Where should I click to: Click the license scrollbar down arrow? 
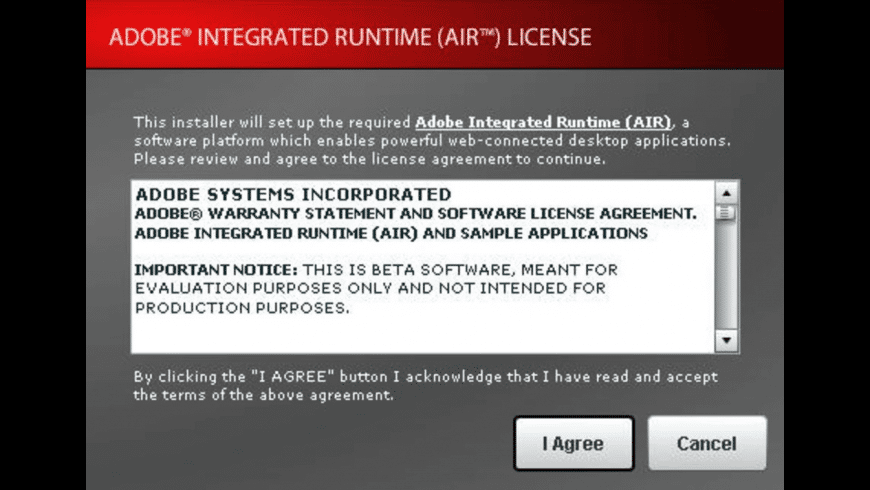726,340
